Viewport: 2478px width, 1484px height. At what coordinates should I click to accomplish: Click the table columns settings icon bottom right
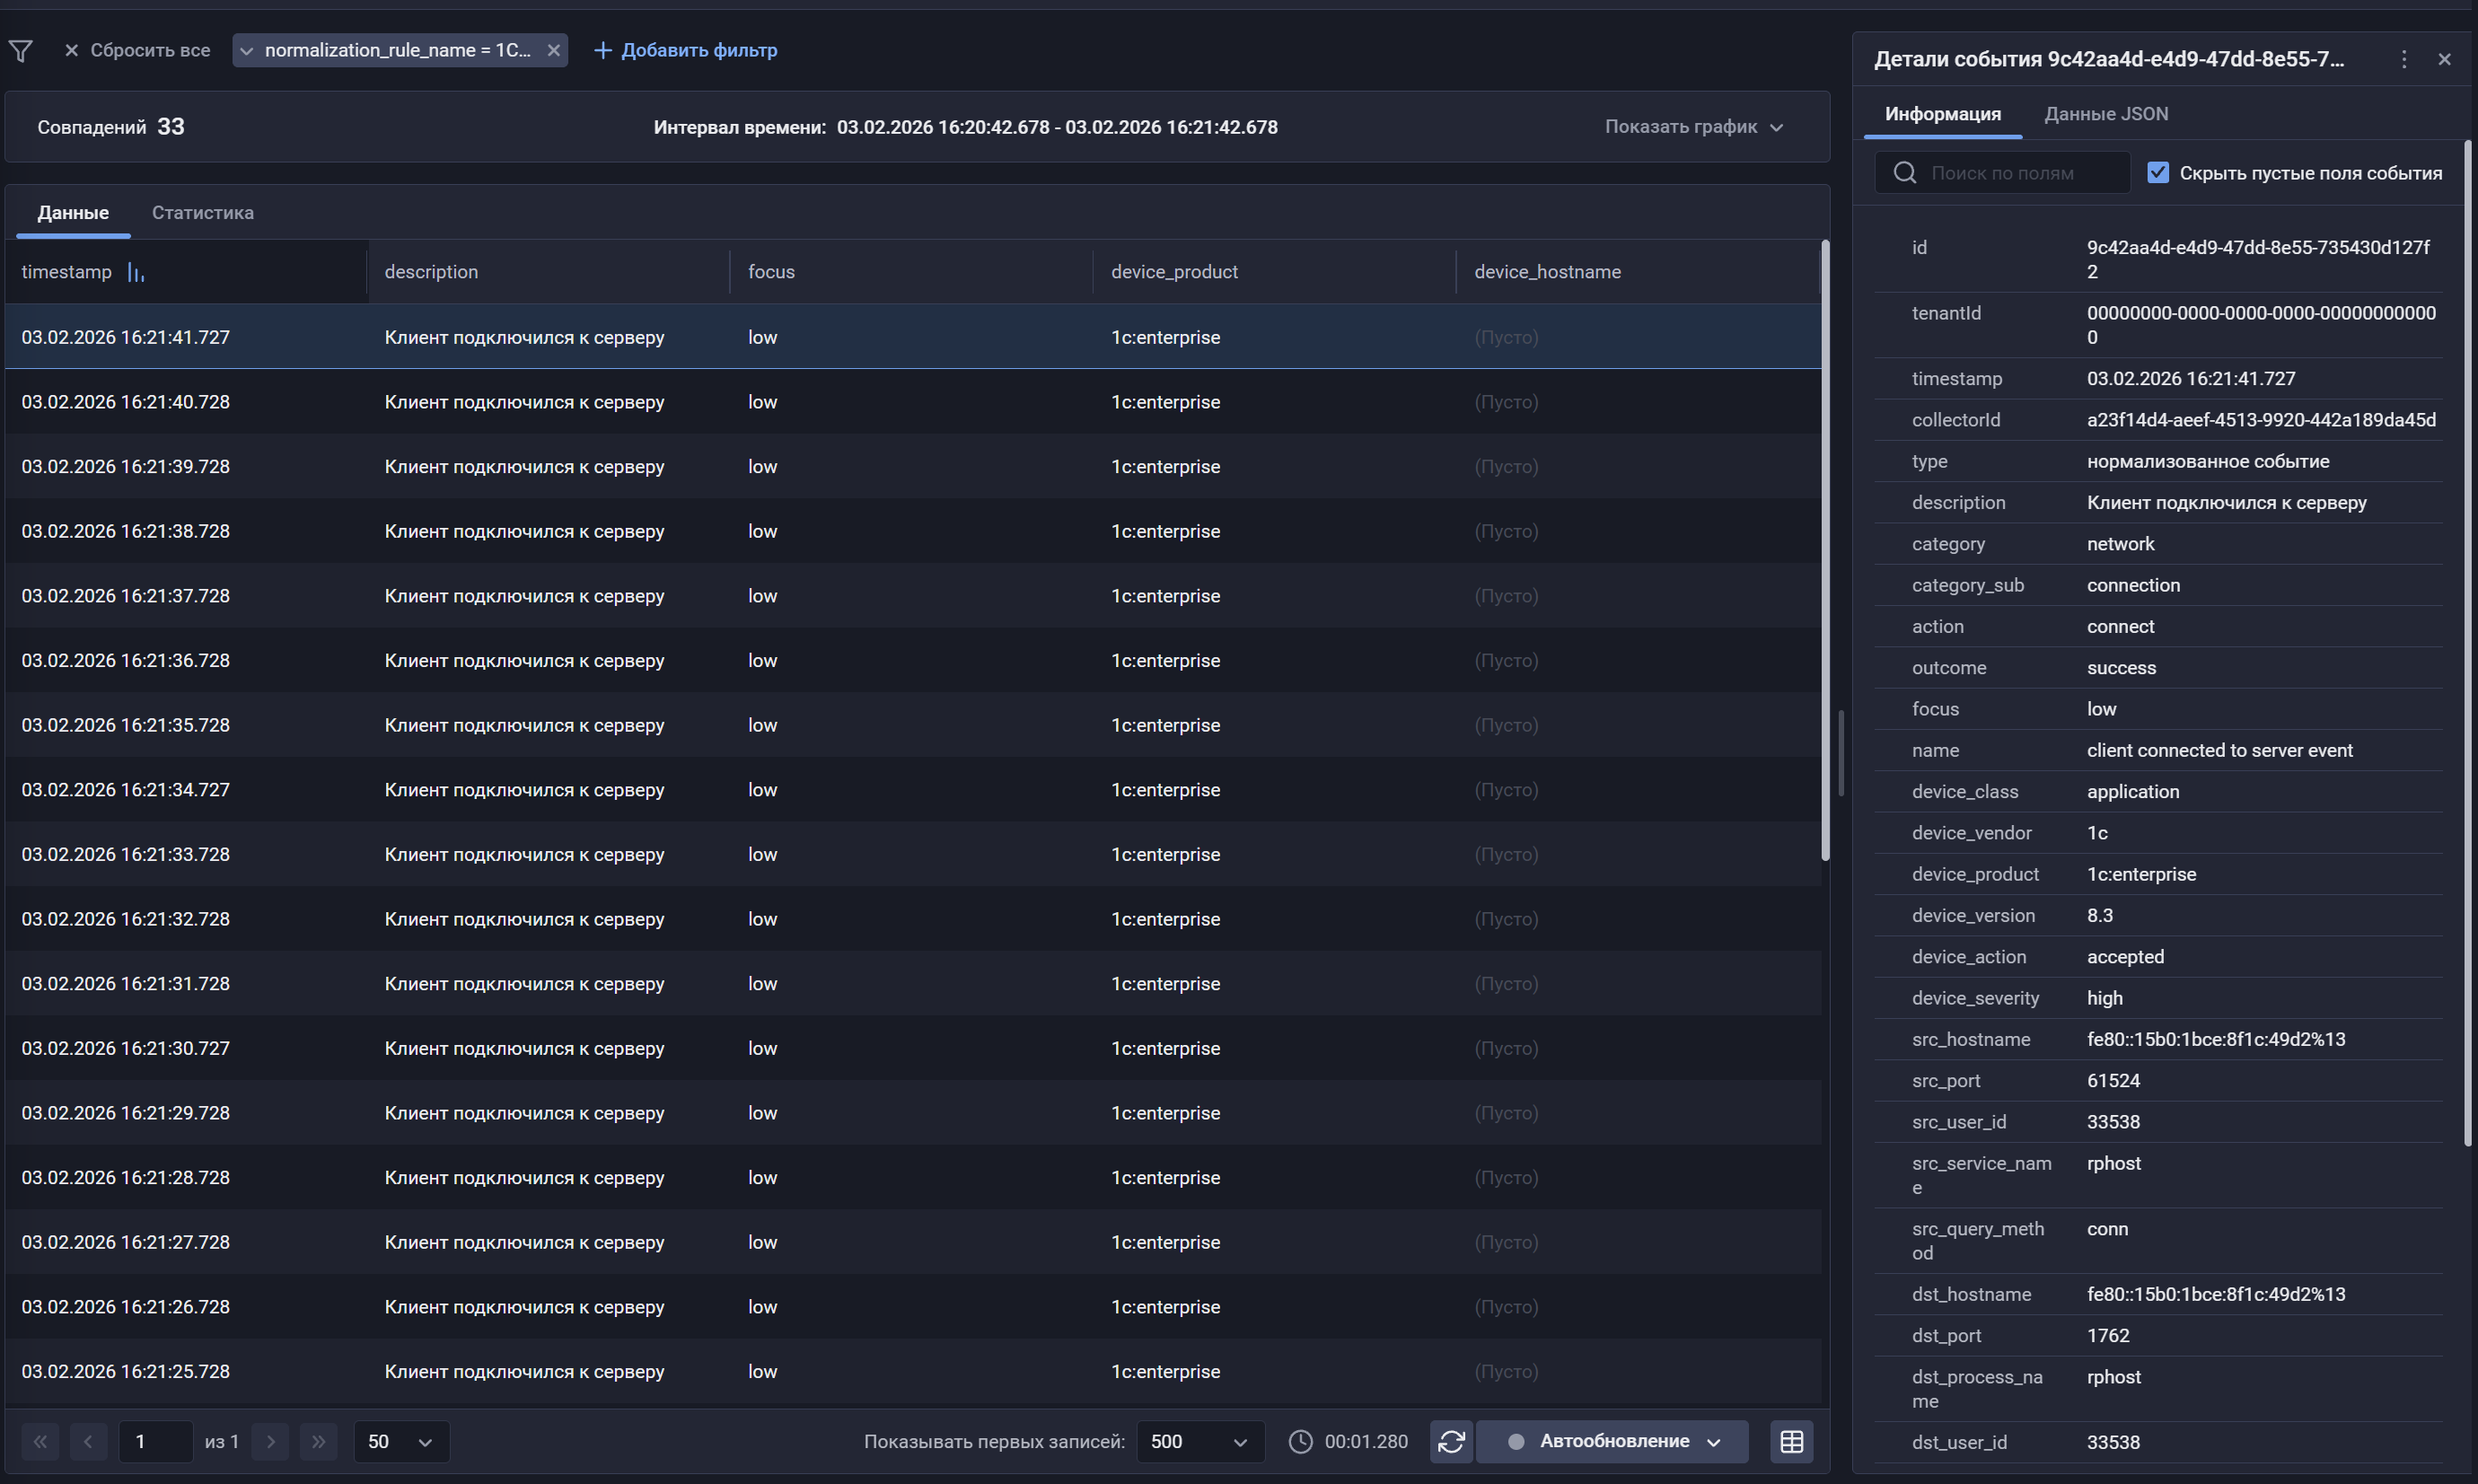pos(1791,1441)
